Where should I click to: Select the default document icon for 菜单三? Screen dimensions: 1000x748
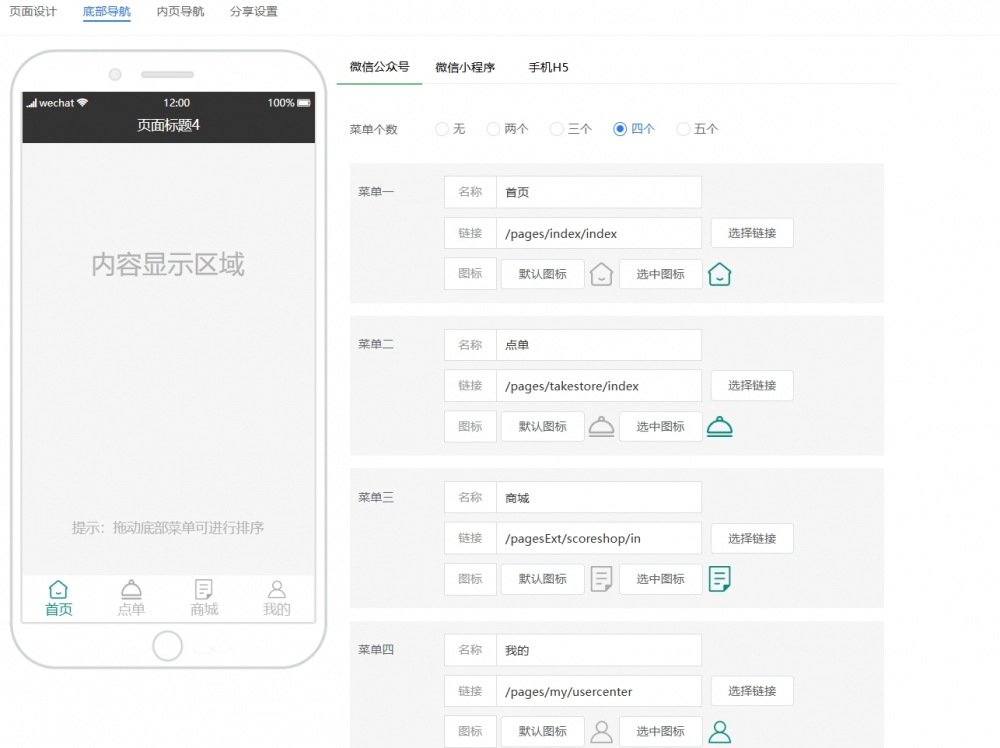pyautogui.click(x=601, y=578)
